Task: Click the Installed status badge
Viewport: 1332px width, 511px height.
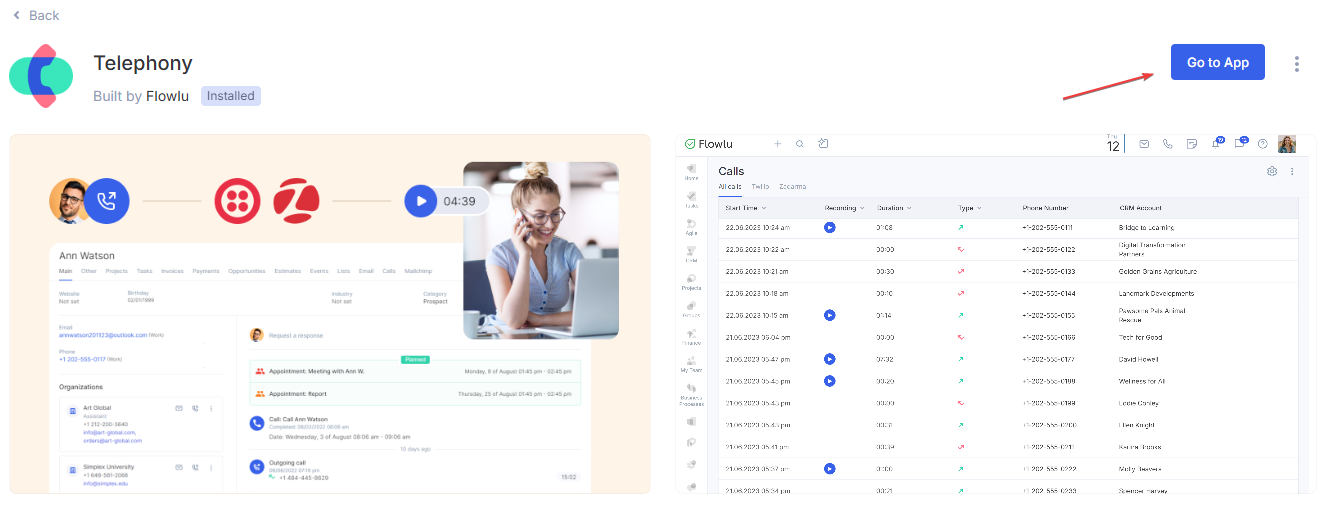Action: (231, 96)
